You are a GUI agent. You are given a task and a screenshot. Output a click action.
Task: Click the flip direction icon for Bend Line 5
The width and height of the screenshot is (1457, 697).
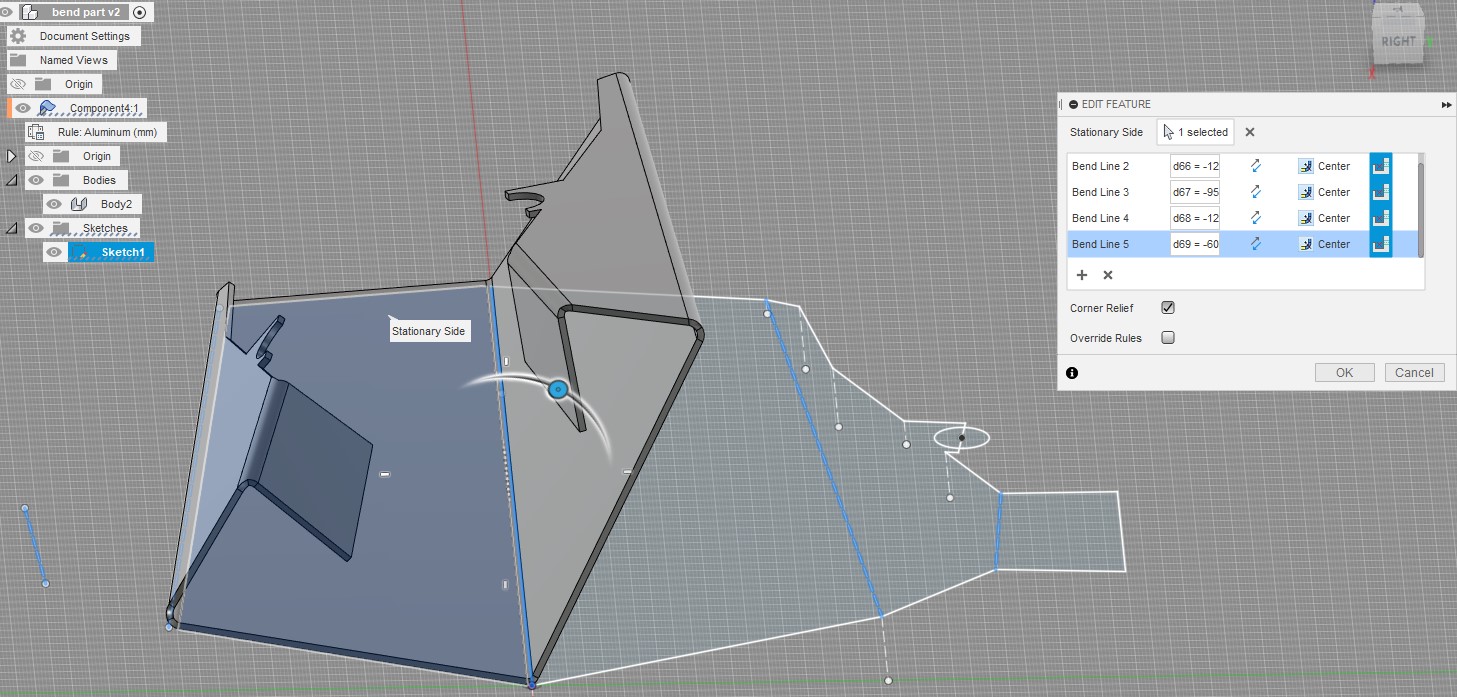1255,244
